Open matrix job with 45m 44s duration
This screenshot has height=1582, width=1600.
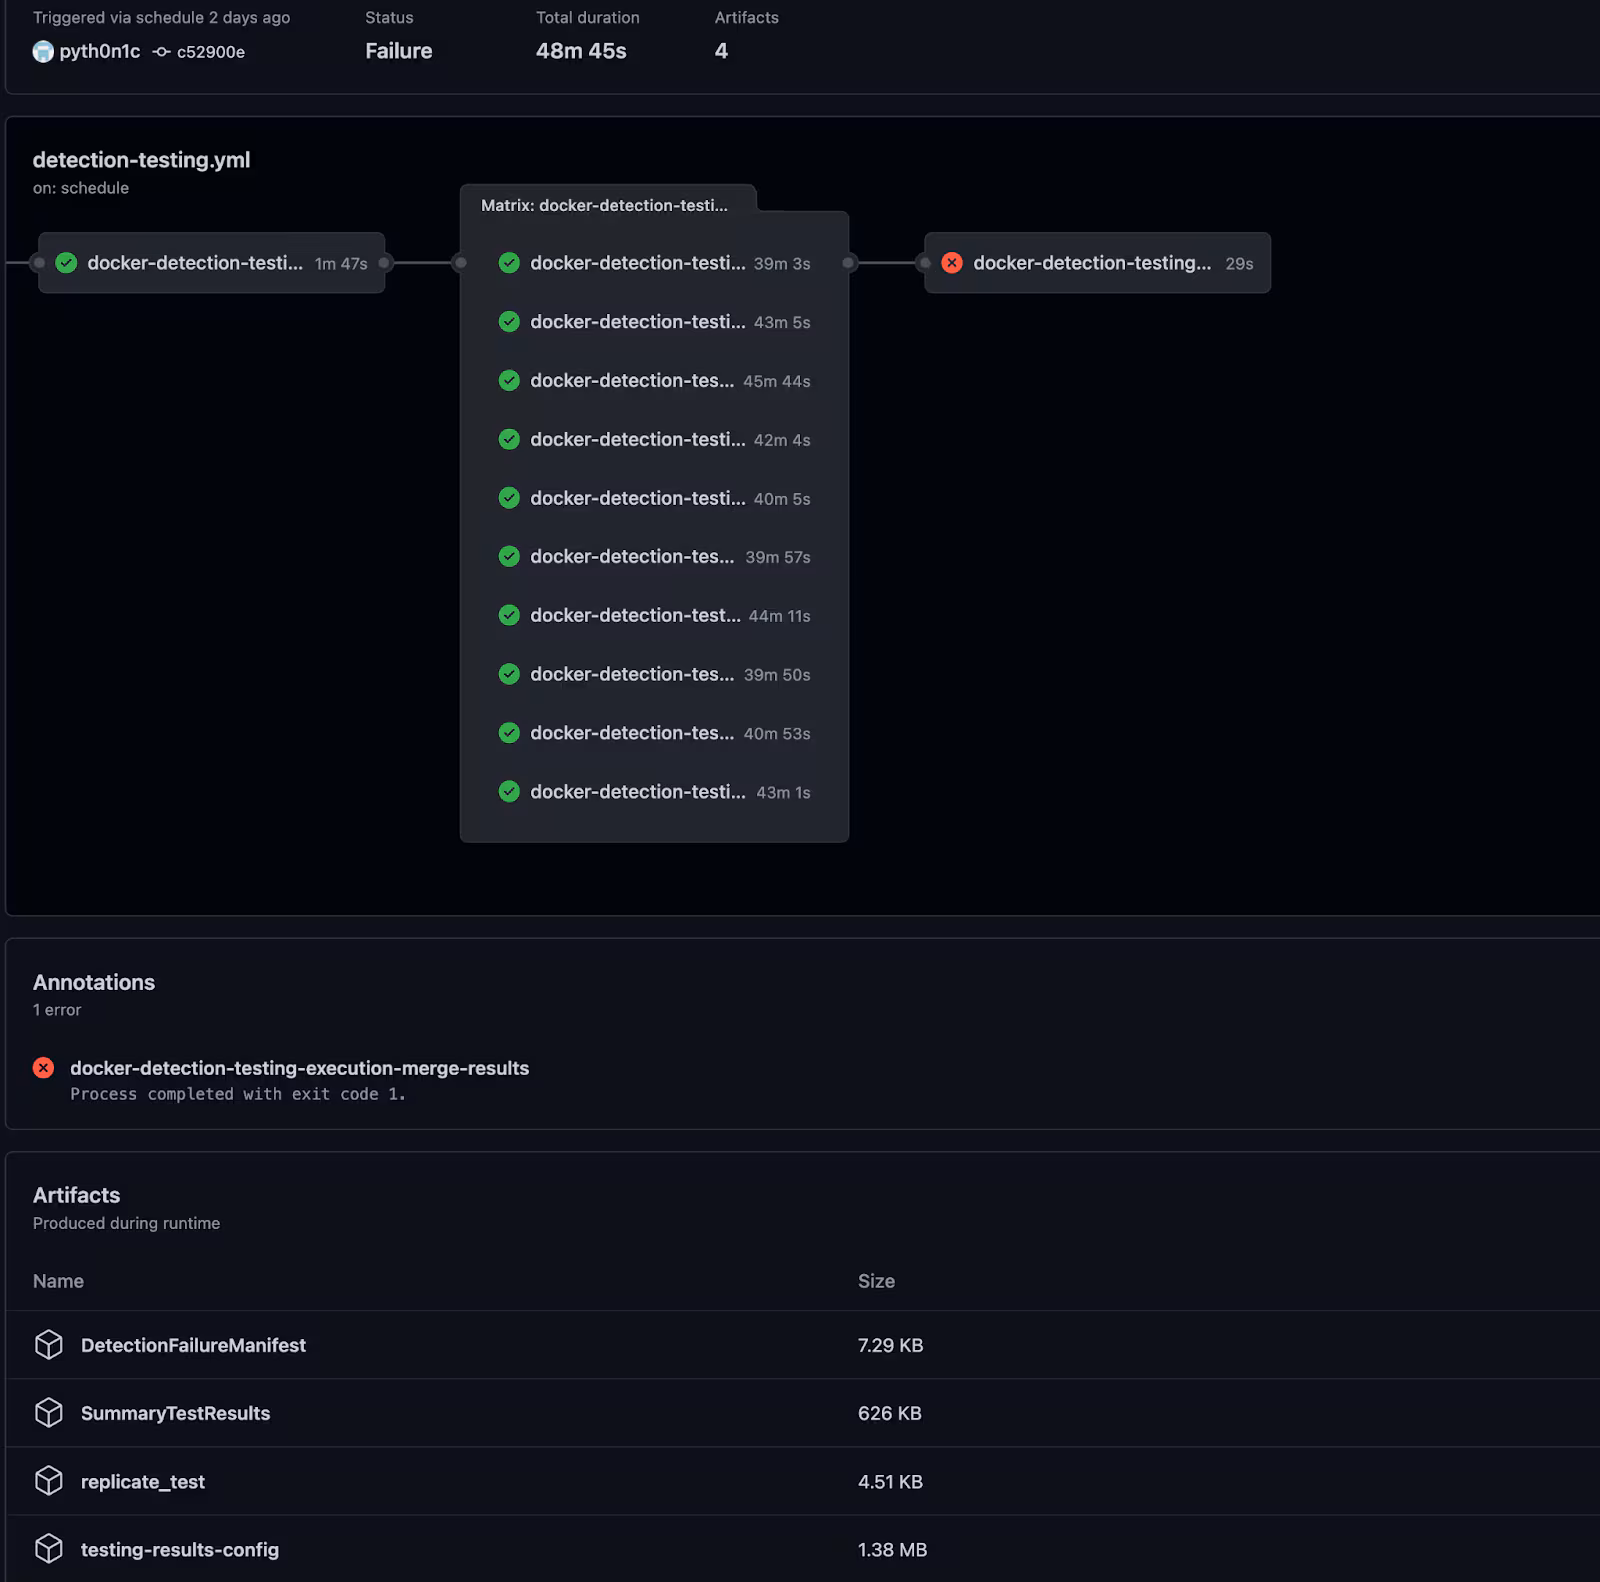[x=654, y=381]
